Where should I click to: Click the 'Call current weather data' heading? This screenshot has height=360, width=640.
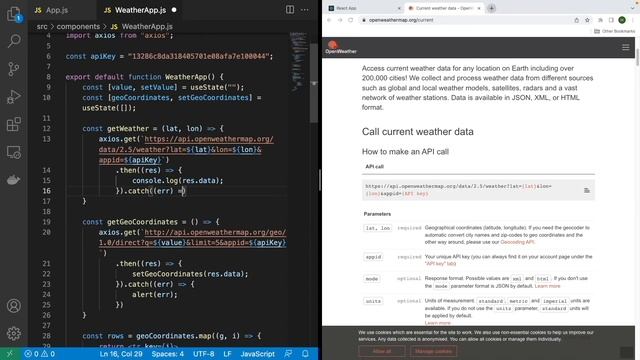pyautogui.click(x=418, y=131)
